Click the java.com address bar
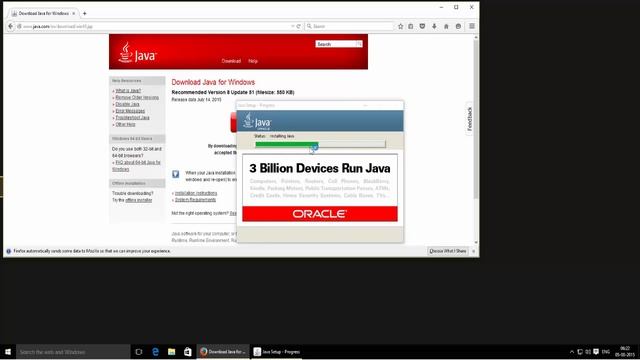 (155, 26)
